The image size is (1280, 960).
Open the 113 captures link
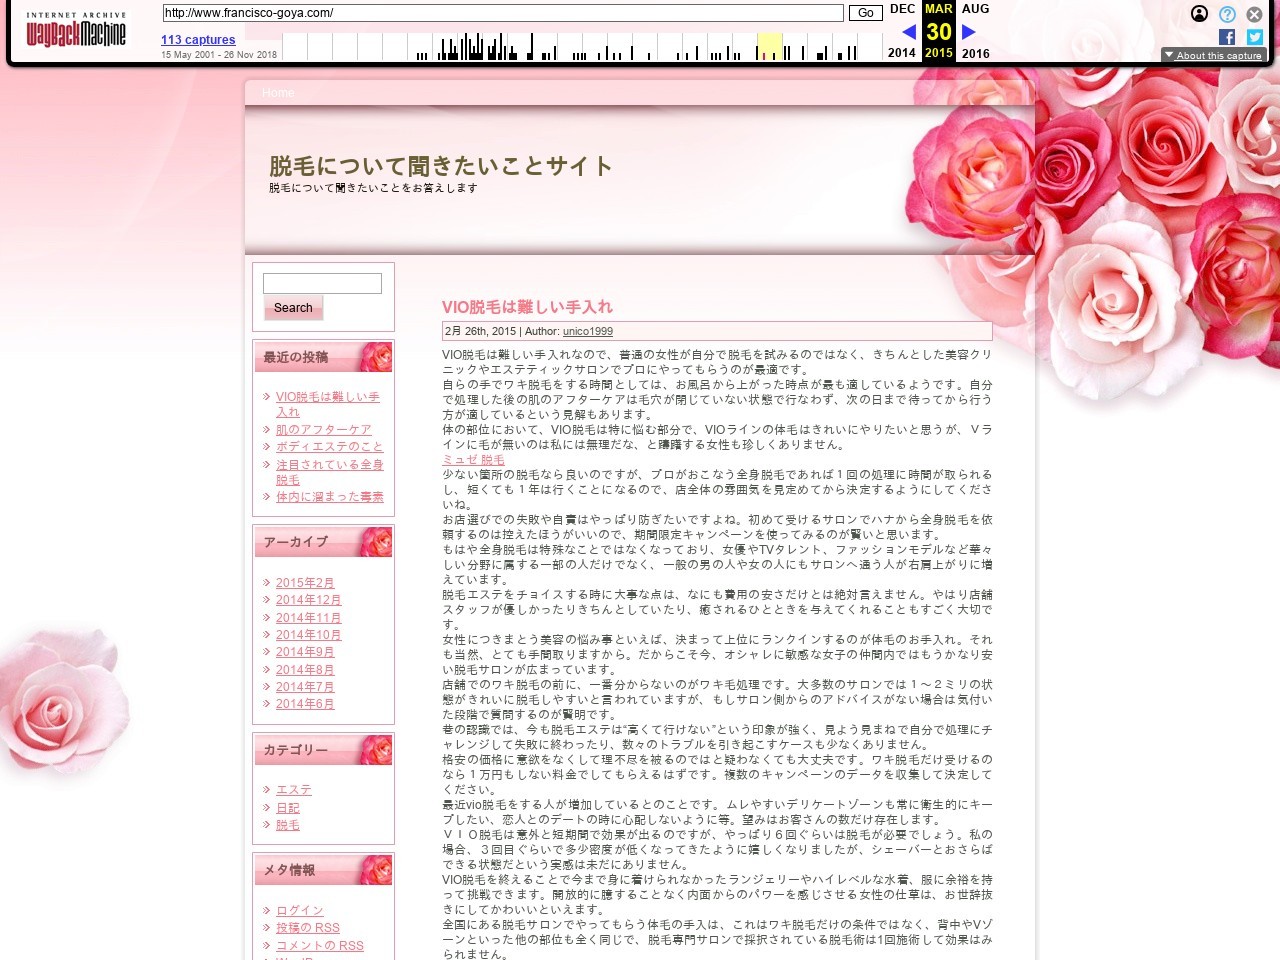coord(197,39)
